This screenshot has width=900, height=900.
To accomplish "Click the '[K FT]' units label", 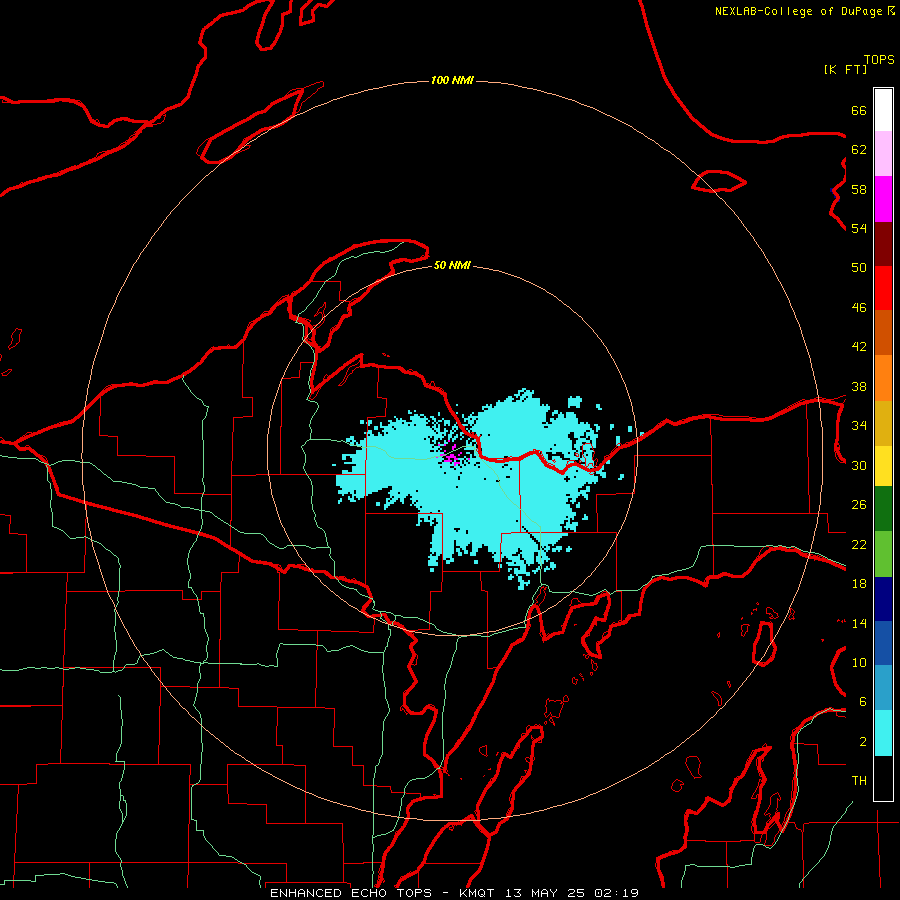I will pyautogui.click(x=845, y=69).
